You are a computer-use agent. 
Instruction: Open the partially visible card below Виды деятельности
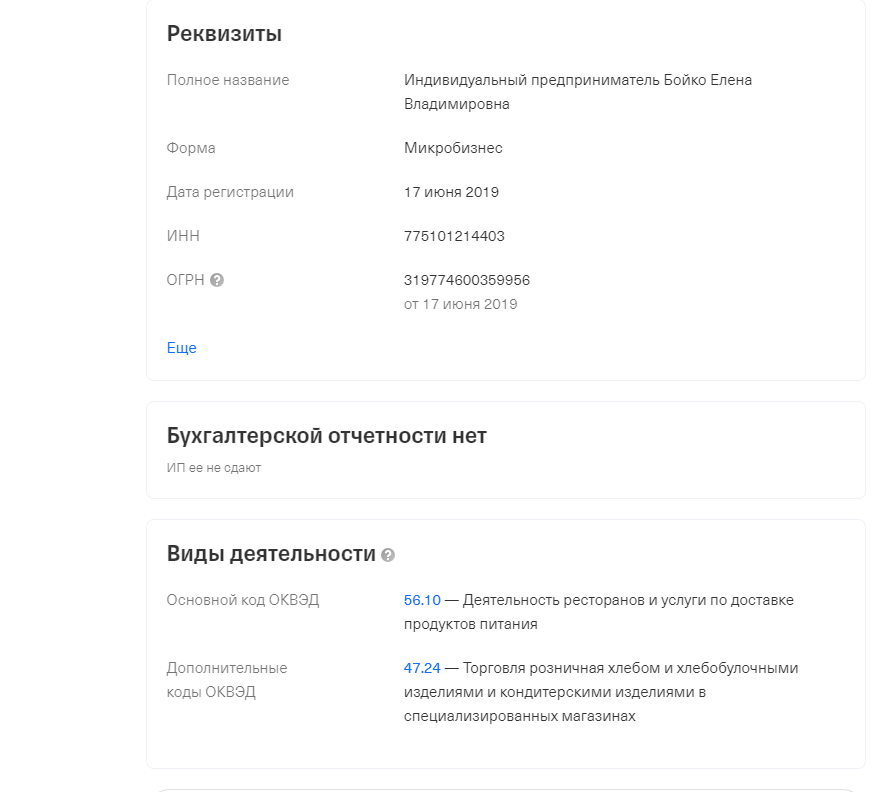click(506, 789)
